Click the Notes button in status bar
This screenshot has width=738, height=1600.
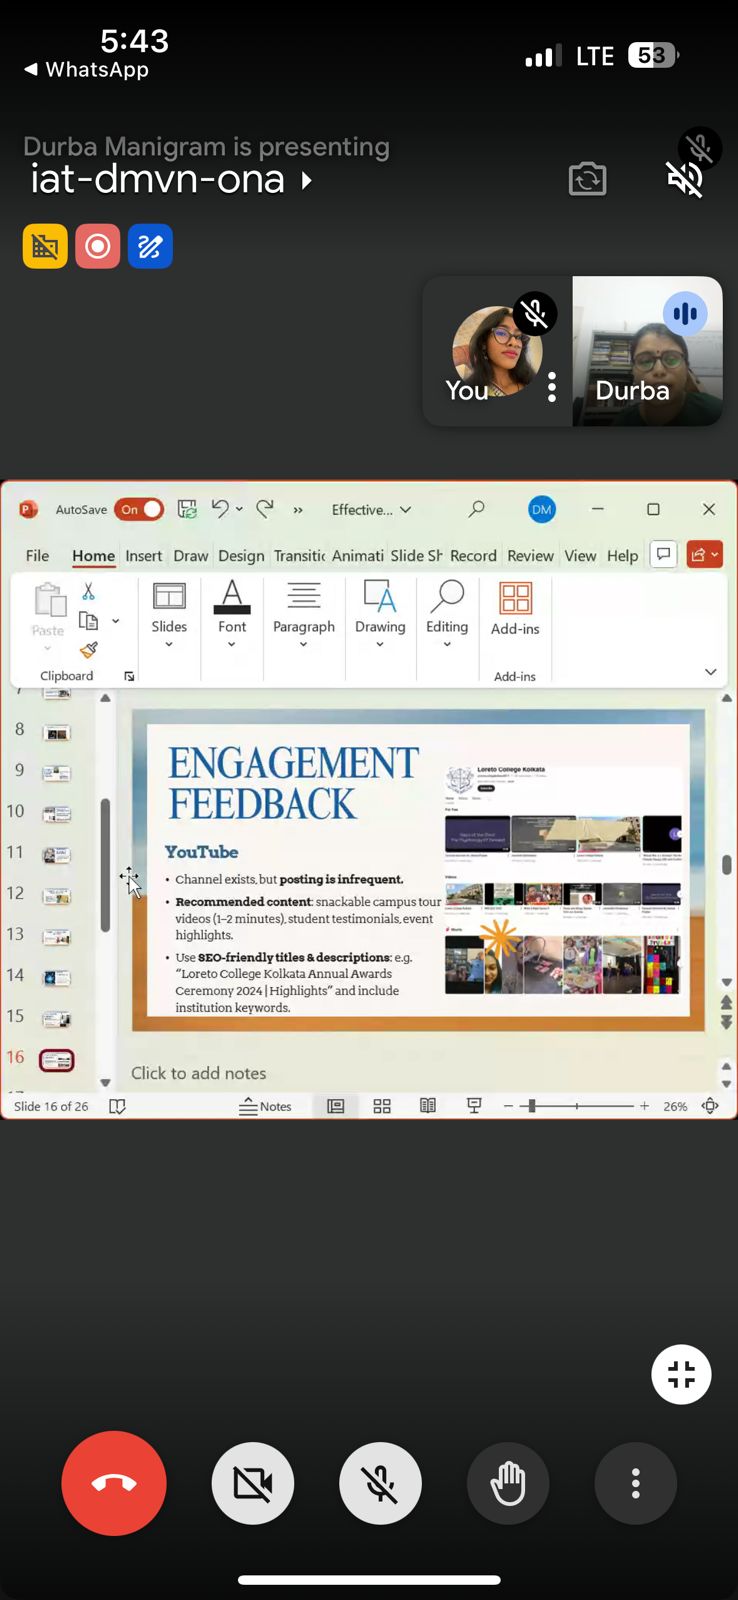coord(265,1106)
